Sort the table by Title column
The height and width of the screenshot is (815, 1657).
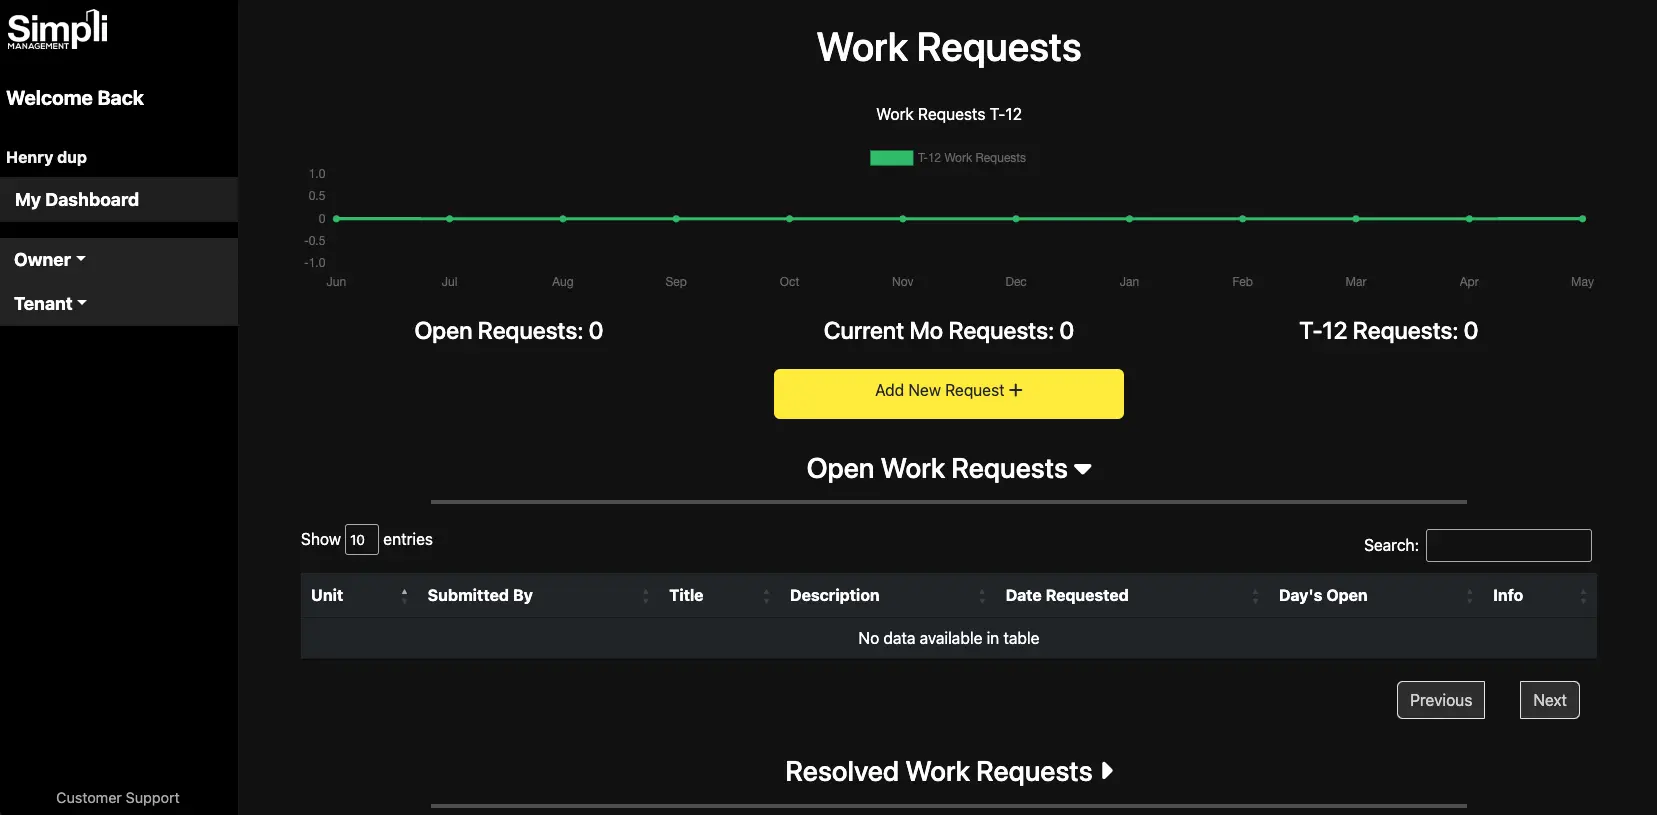(719, 596)
